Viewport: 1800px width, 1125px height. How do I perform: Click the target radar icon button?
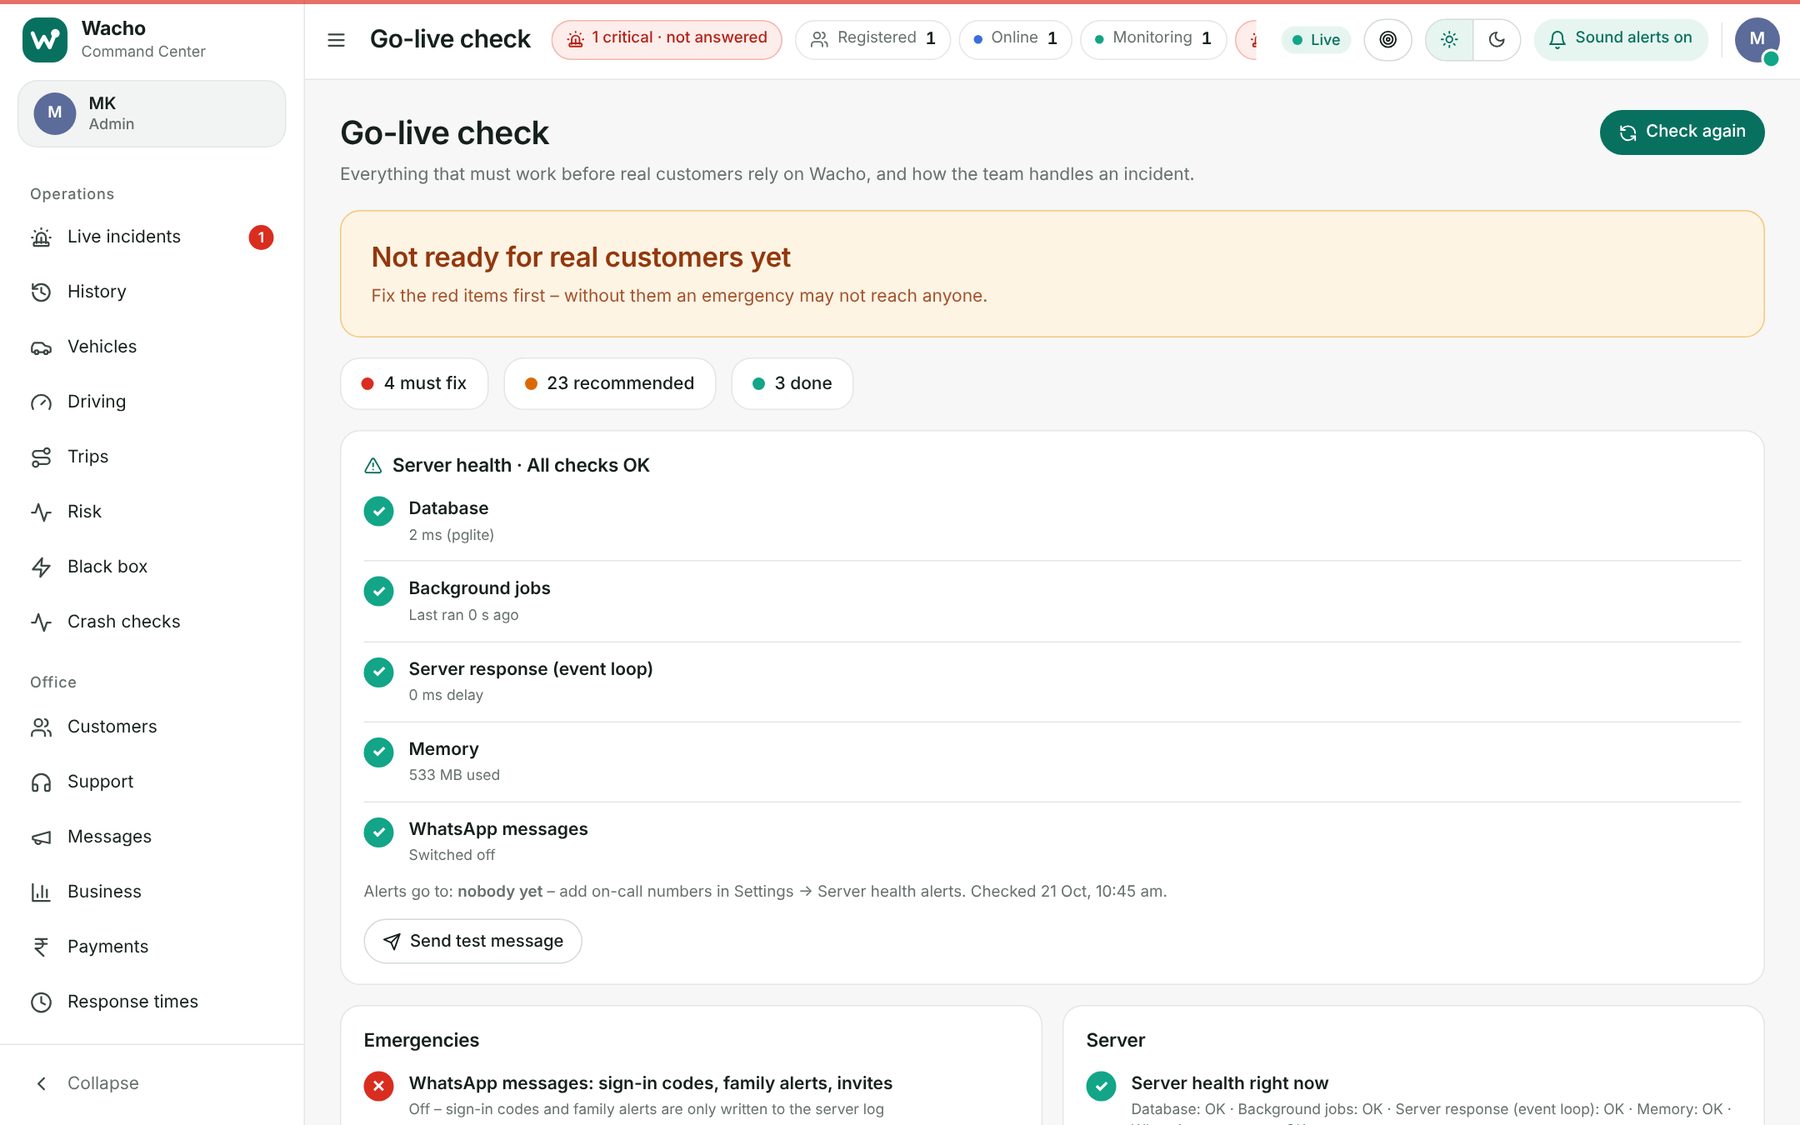[1388, 40]
